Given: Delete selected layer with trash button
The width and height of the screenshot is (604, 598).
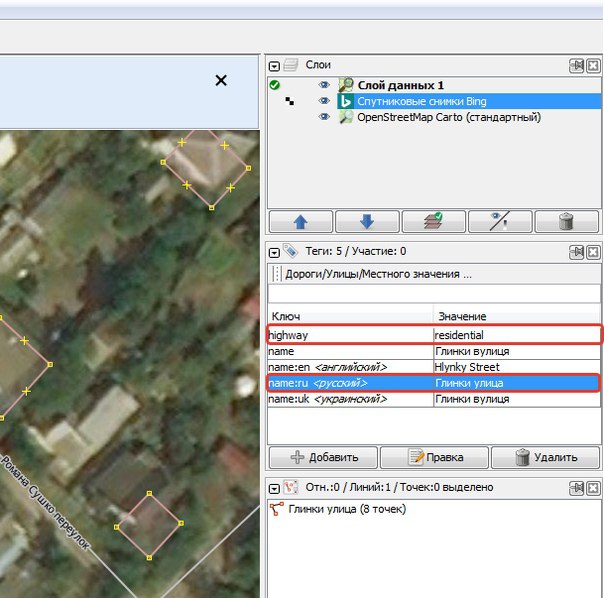Looking at the screenshot, I should (567, 222).
